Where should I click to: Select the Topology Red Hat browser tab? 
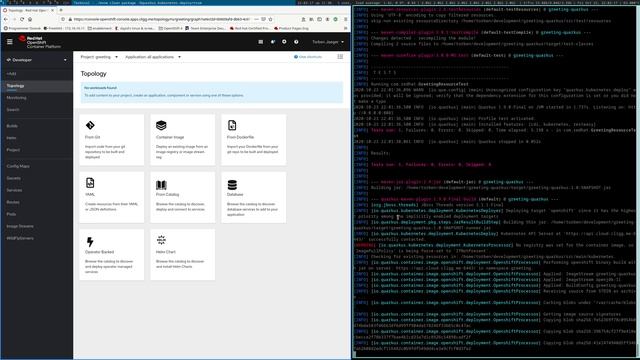pos(29,10)
